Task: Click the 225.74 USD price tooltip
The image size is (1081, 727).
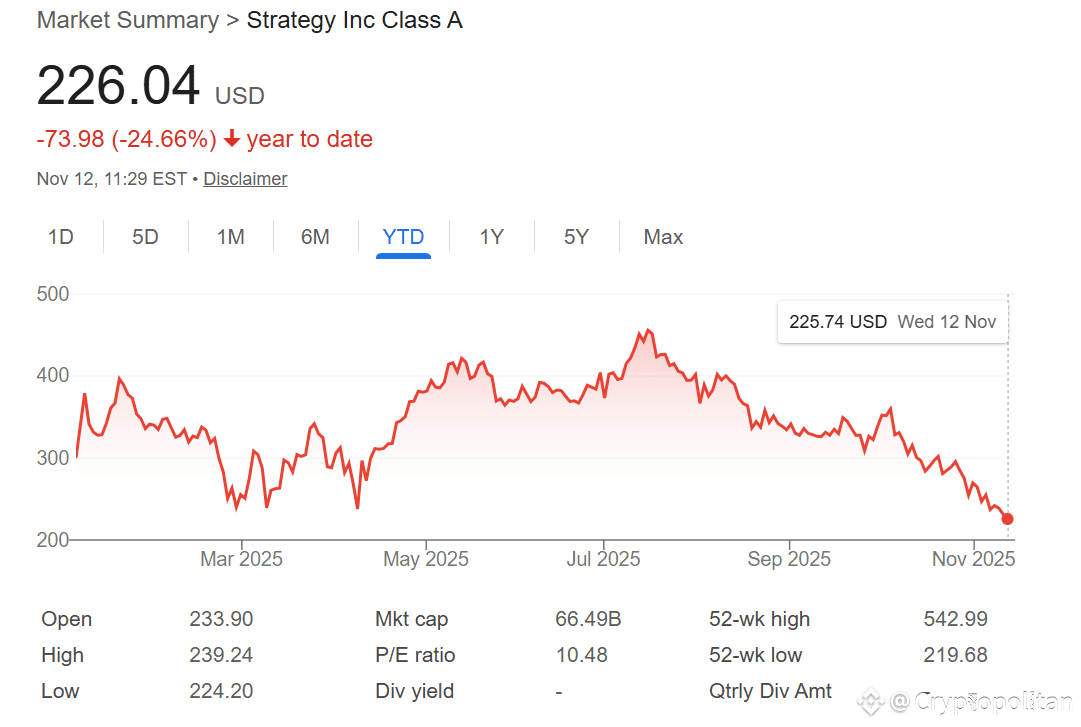Action: point(838,321)
